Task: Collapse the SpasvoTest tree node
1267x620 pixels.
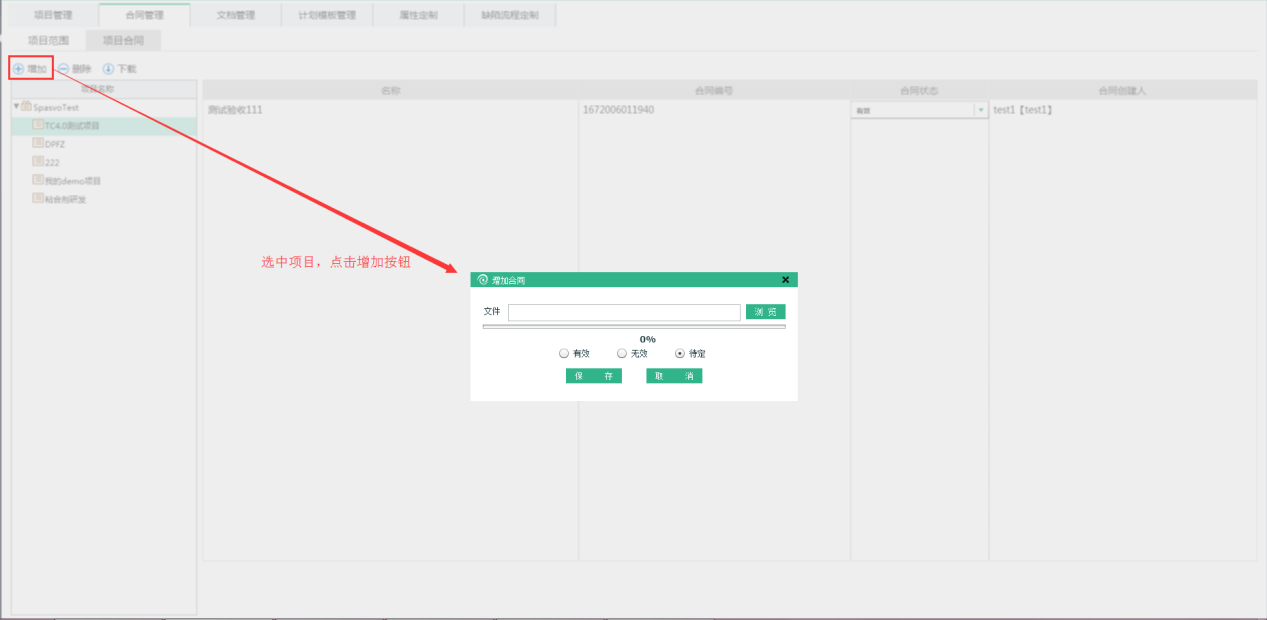Action: click(16, 106)
